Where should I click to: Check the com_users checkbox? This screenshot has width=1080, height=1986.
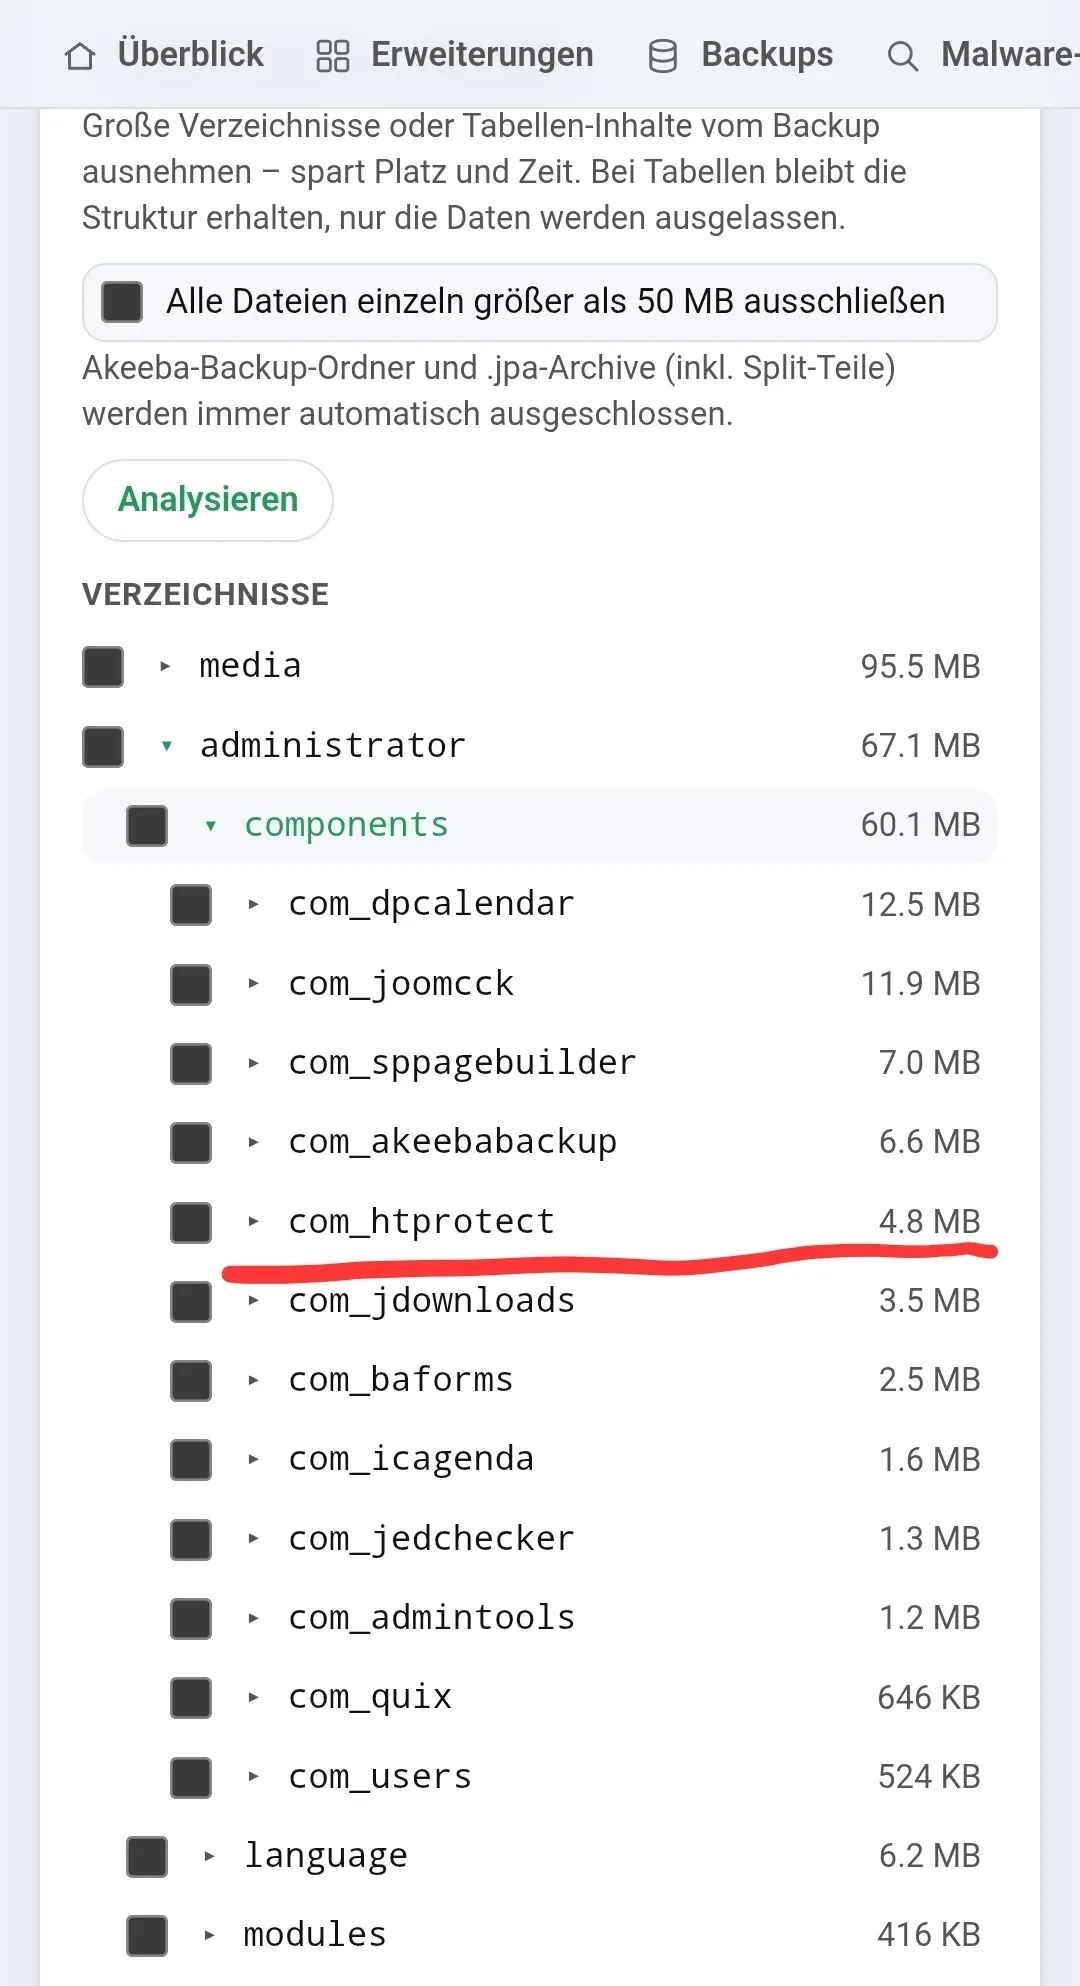(191, 1777)
